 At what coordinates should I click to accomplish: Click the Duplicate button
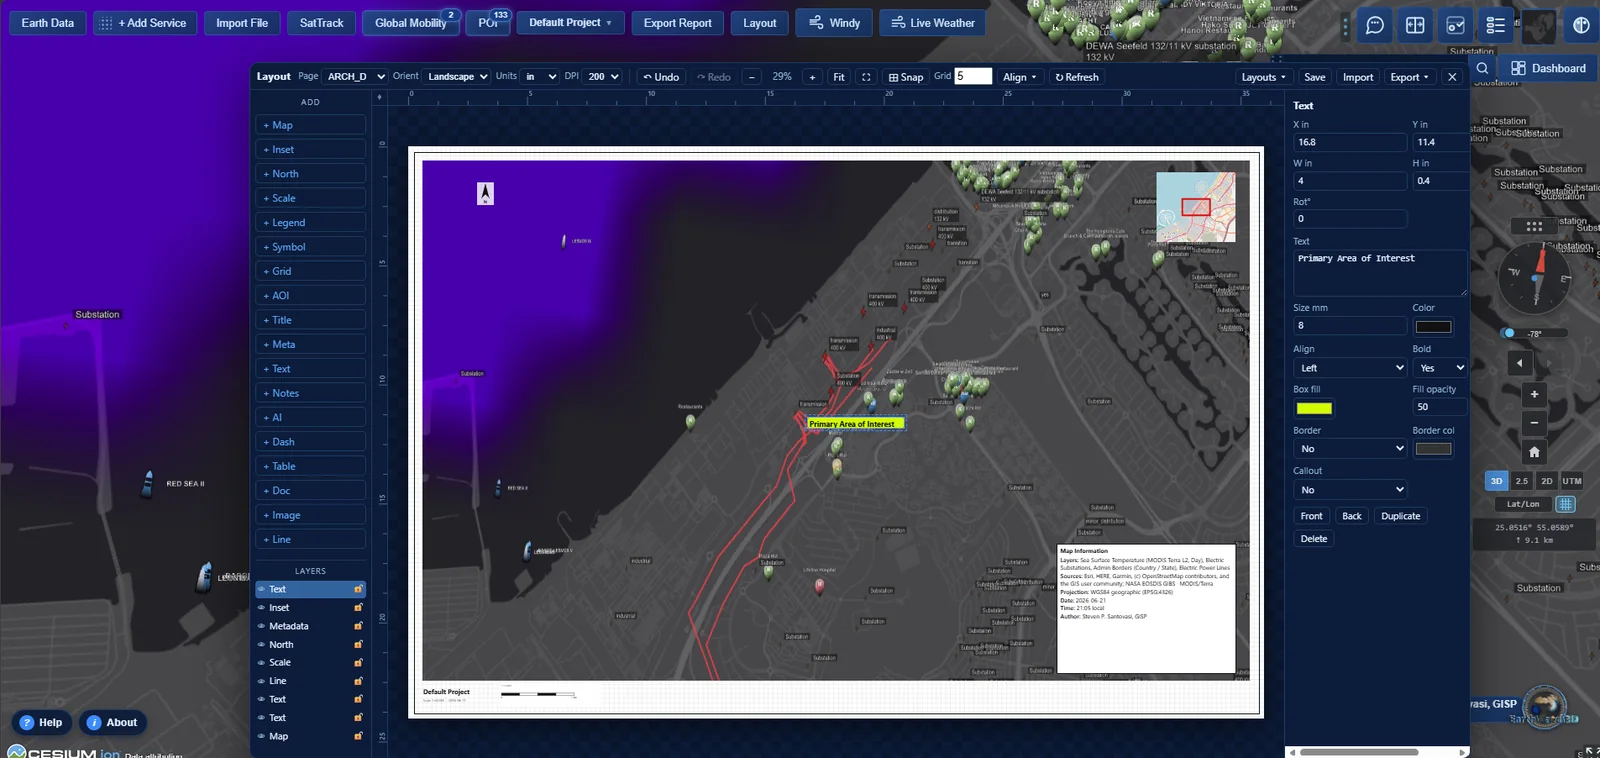point(1400,516)
